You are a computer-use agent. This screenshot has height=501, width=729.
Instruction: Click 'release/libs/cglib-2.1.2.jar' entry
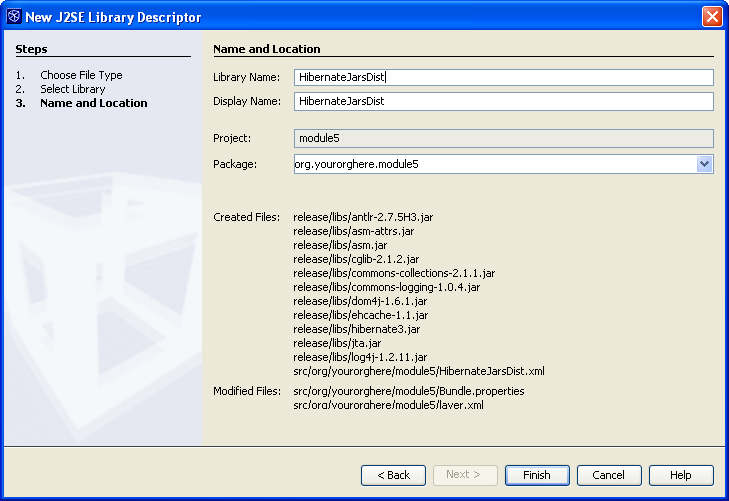[356, 259]
